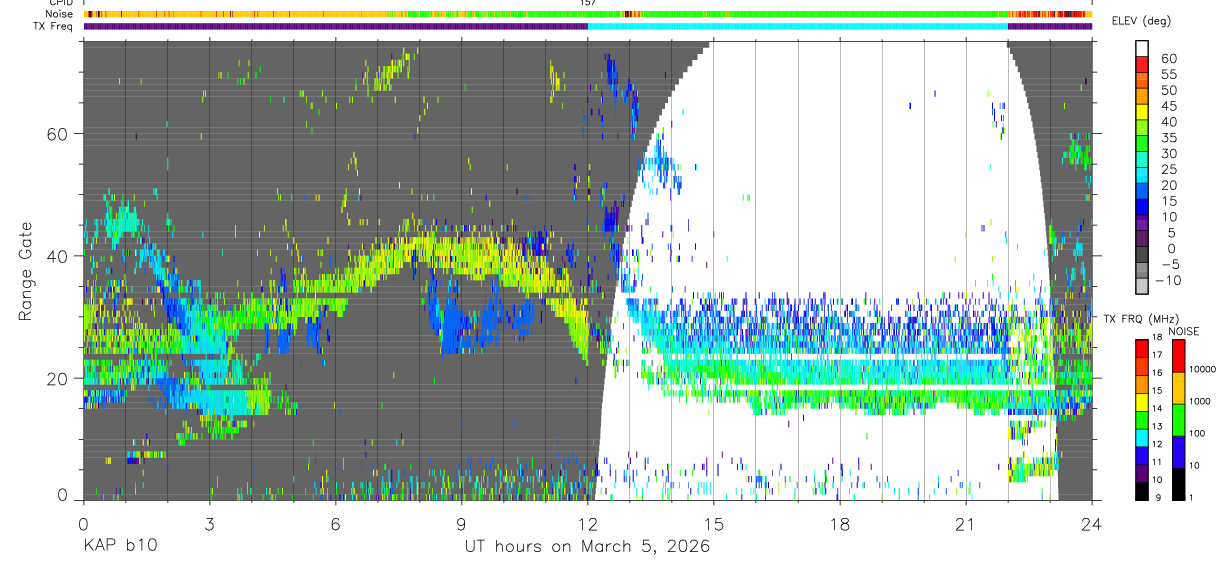Image resolution: width=1228 pixels, height=567 pixels.
Task: Select 'UT hours on March 5, 2026' axis title
Action: 587,548
